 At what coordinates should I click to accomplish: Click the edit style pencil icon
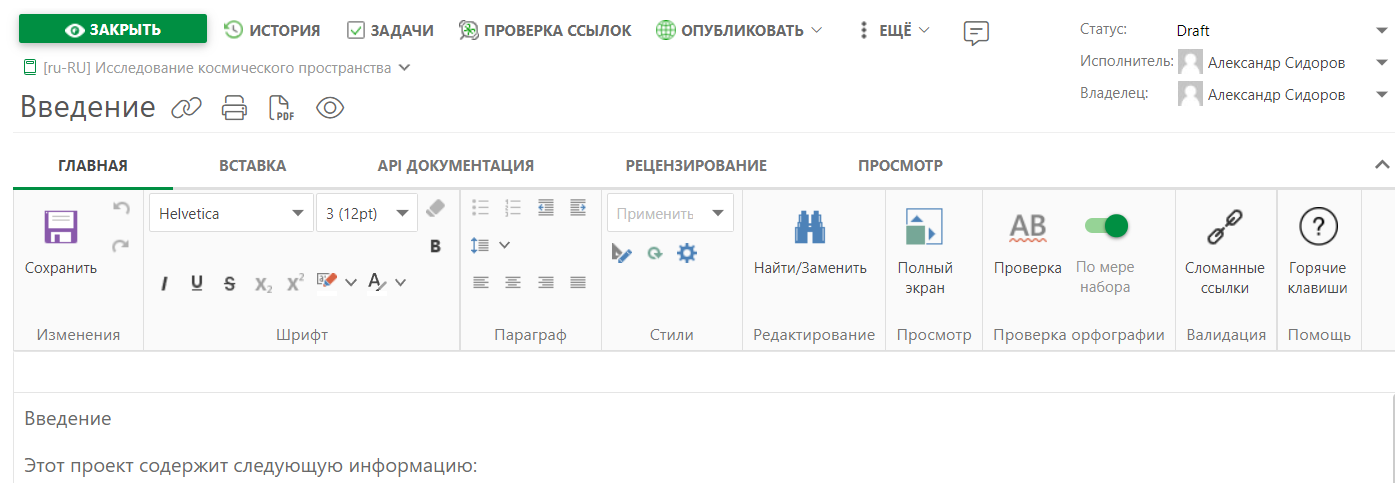point(622,254)
